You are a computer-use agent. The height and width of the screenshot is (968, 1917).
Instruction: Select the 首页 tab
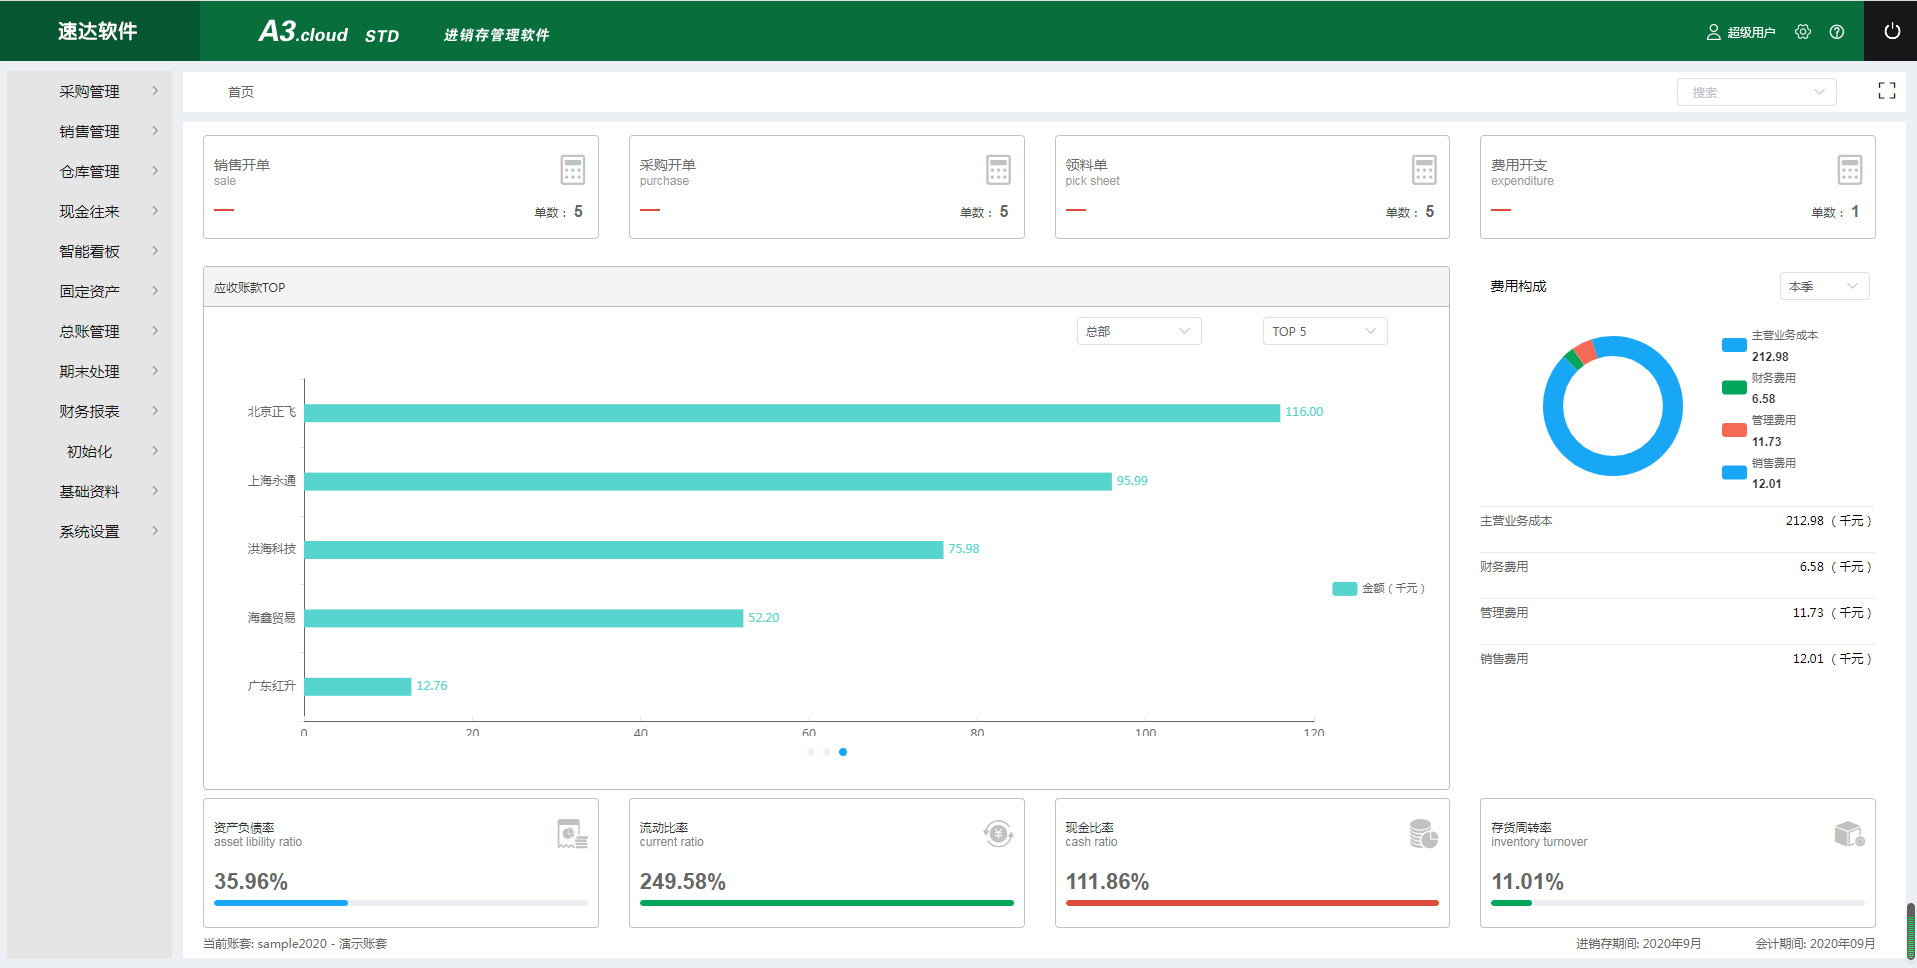(241, 92)
